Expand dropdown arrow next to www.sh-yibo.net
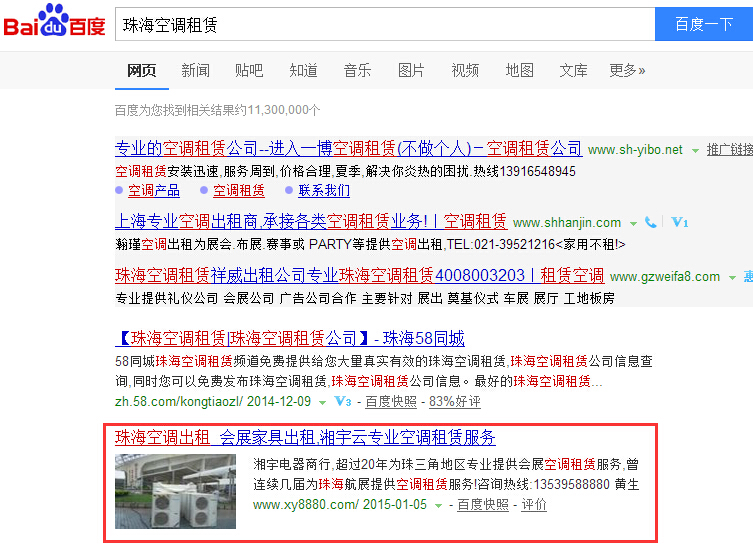 [x=695, y=151]
